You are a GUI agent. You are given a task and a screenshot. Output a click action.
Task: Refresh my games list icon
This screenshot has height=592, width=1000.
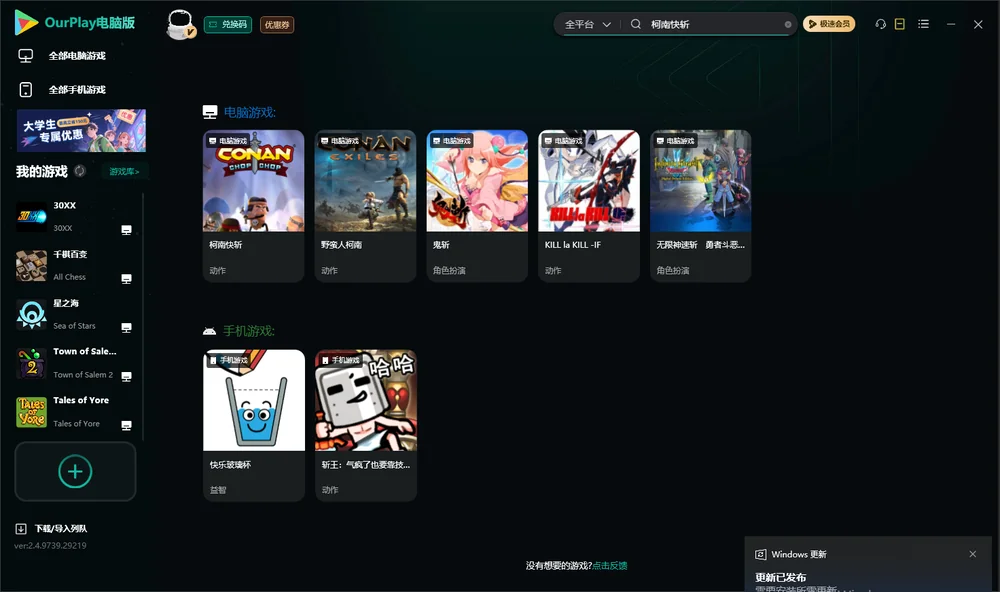click(x=80, y=171)
